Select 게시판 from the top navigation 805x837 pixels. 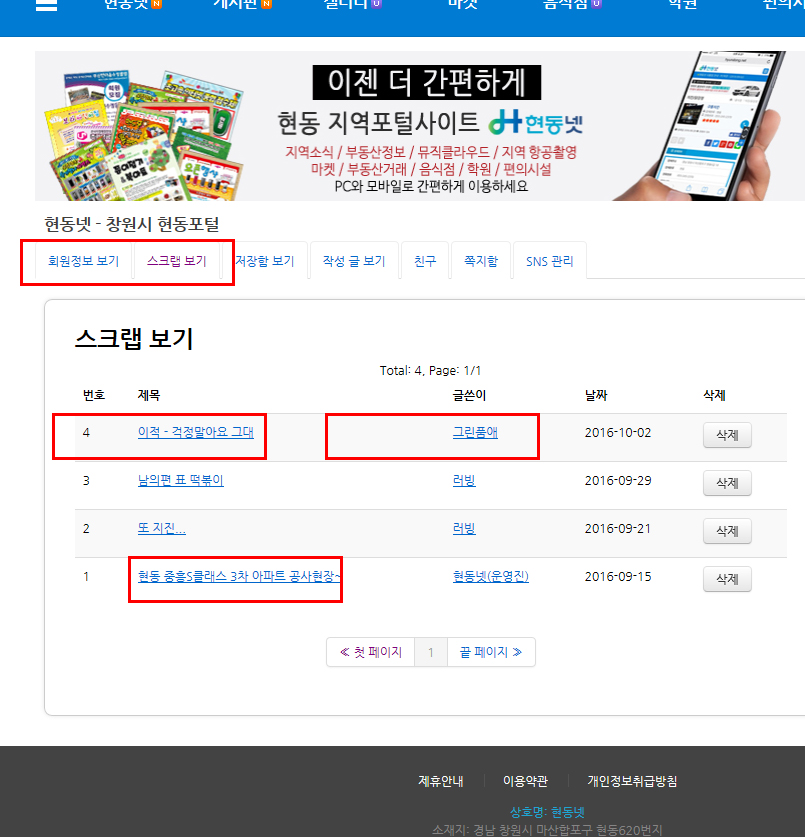pos(235,4)
